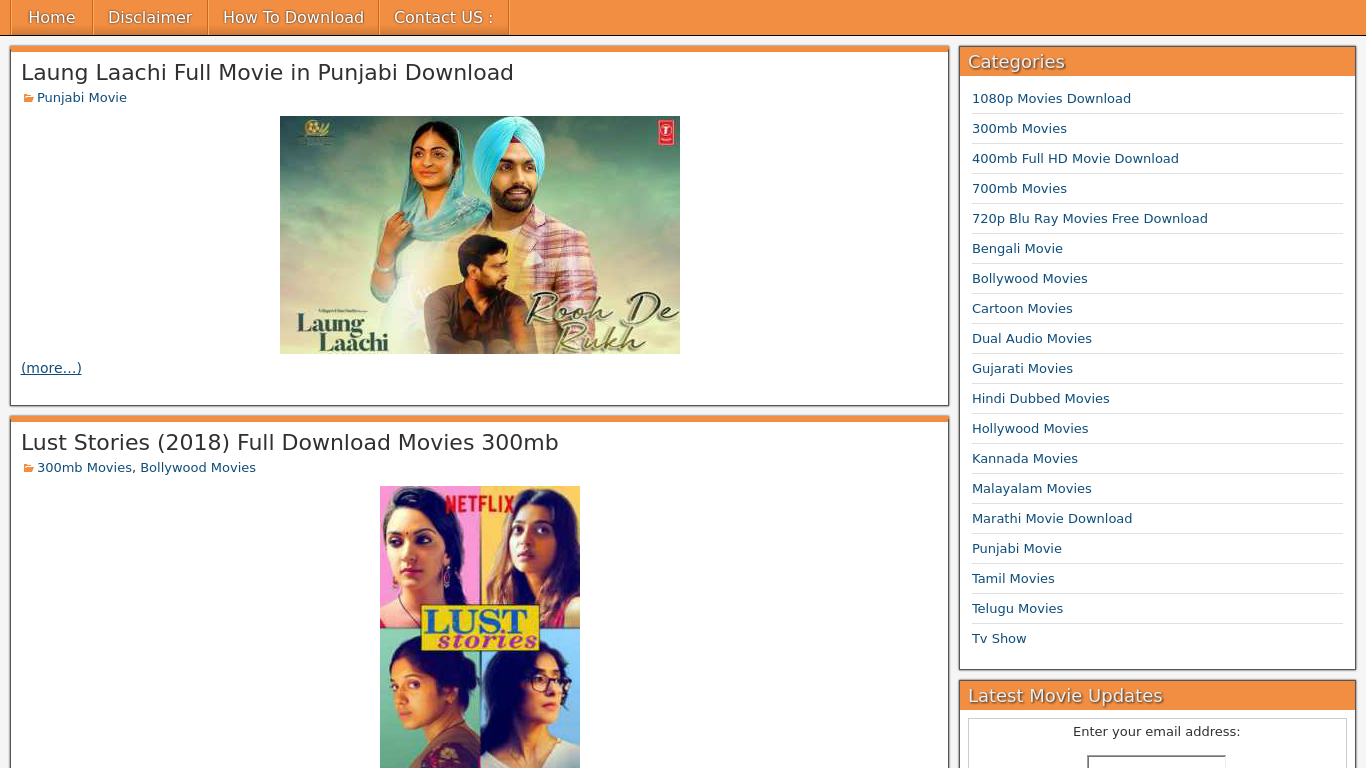Select Tv Show category
The image size is (1366, 768).
[x=999, y=638]
